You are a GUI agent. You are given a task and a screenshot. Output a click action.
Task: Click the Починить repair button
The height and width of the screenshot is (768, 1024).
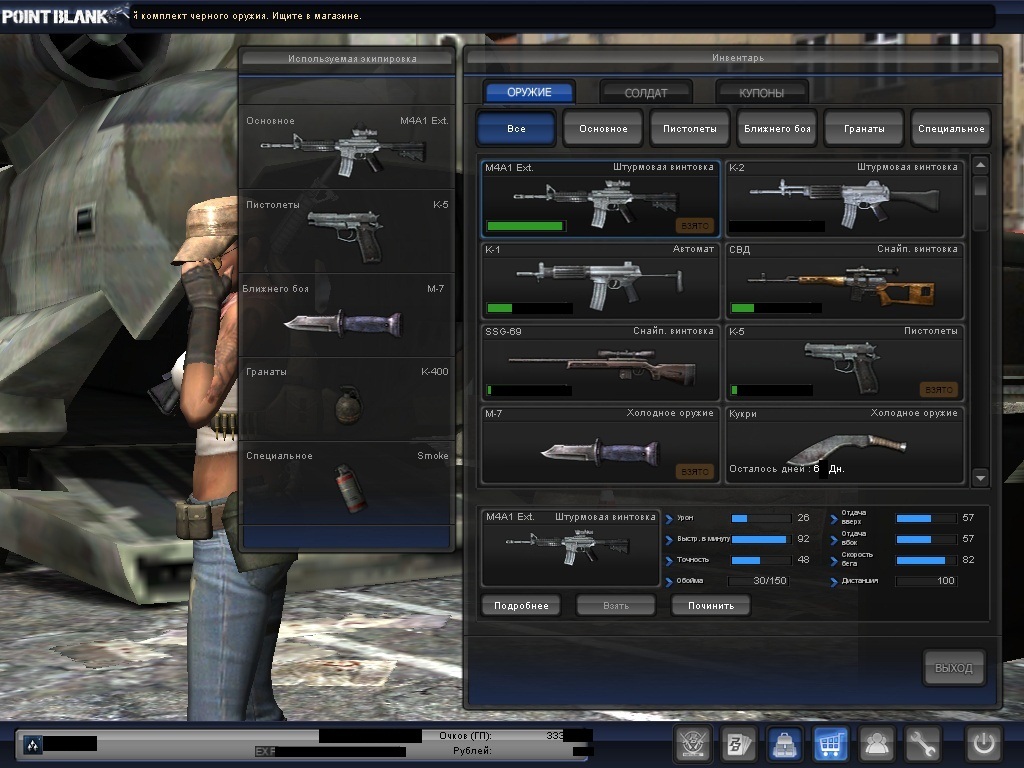[x=711, y=605]
